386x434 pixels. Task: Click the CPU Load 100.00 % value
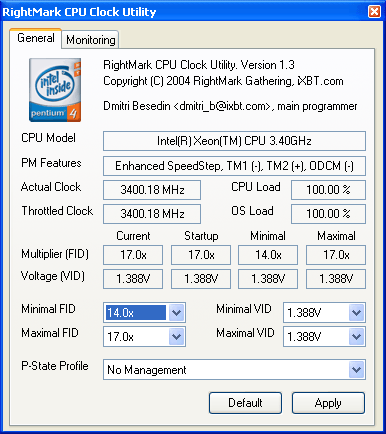click(328, 190)
